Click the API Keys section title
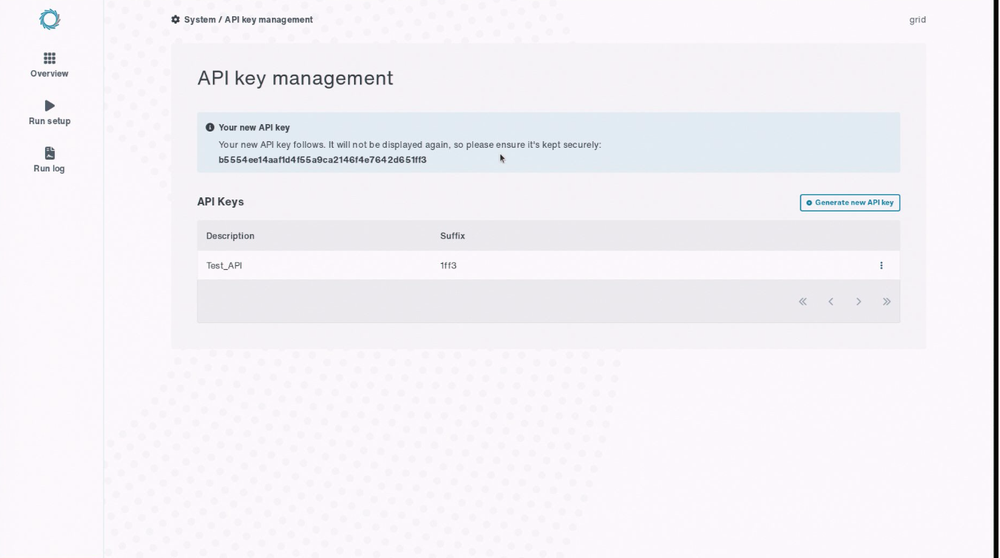The height and width of the screenshot is (558, 1000). [x=220, y=202]
